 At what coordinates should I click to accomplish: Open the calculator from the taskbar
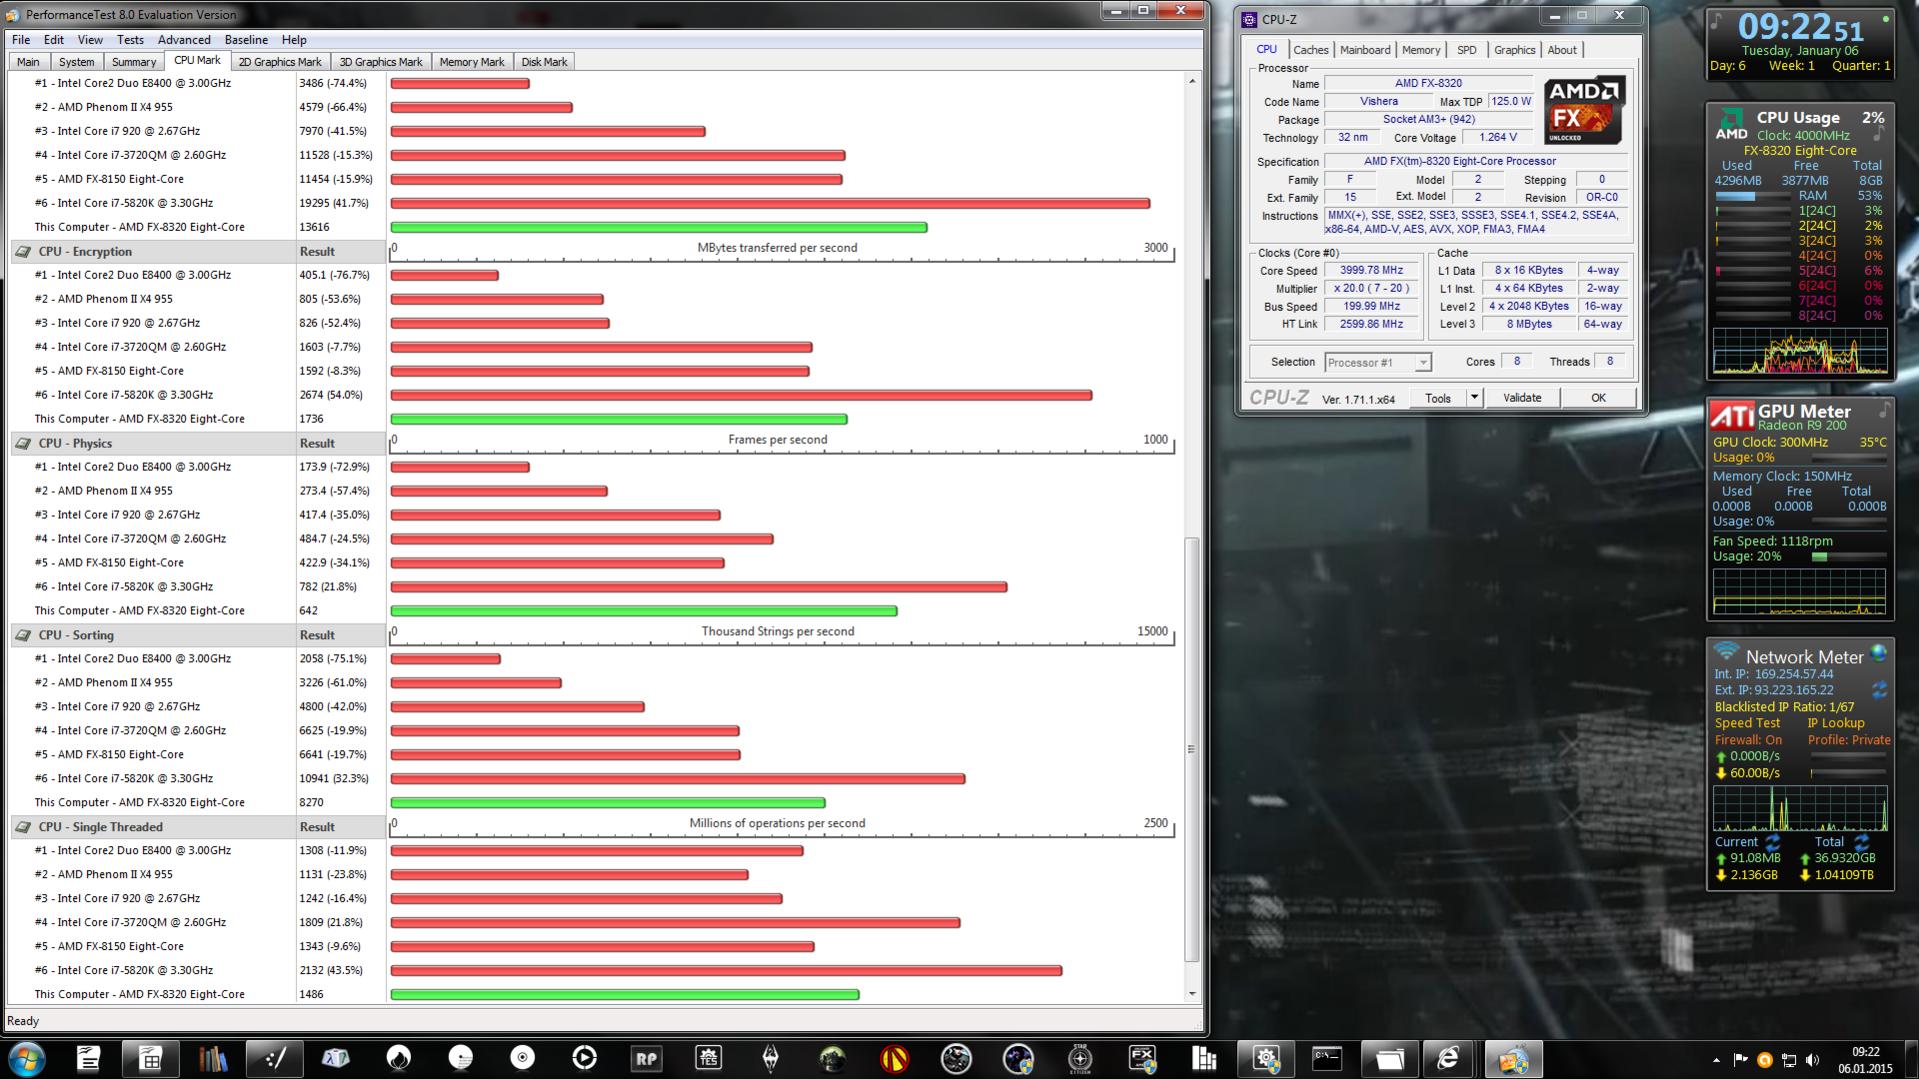pos(150,1058)
